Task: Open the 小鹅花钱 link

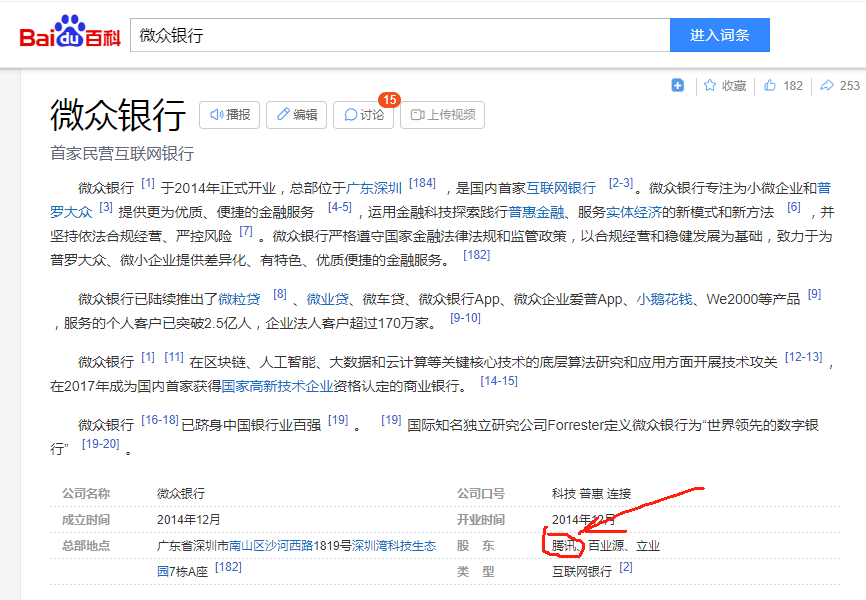Action: coord(664,299)
